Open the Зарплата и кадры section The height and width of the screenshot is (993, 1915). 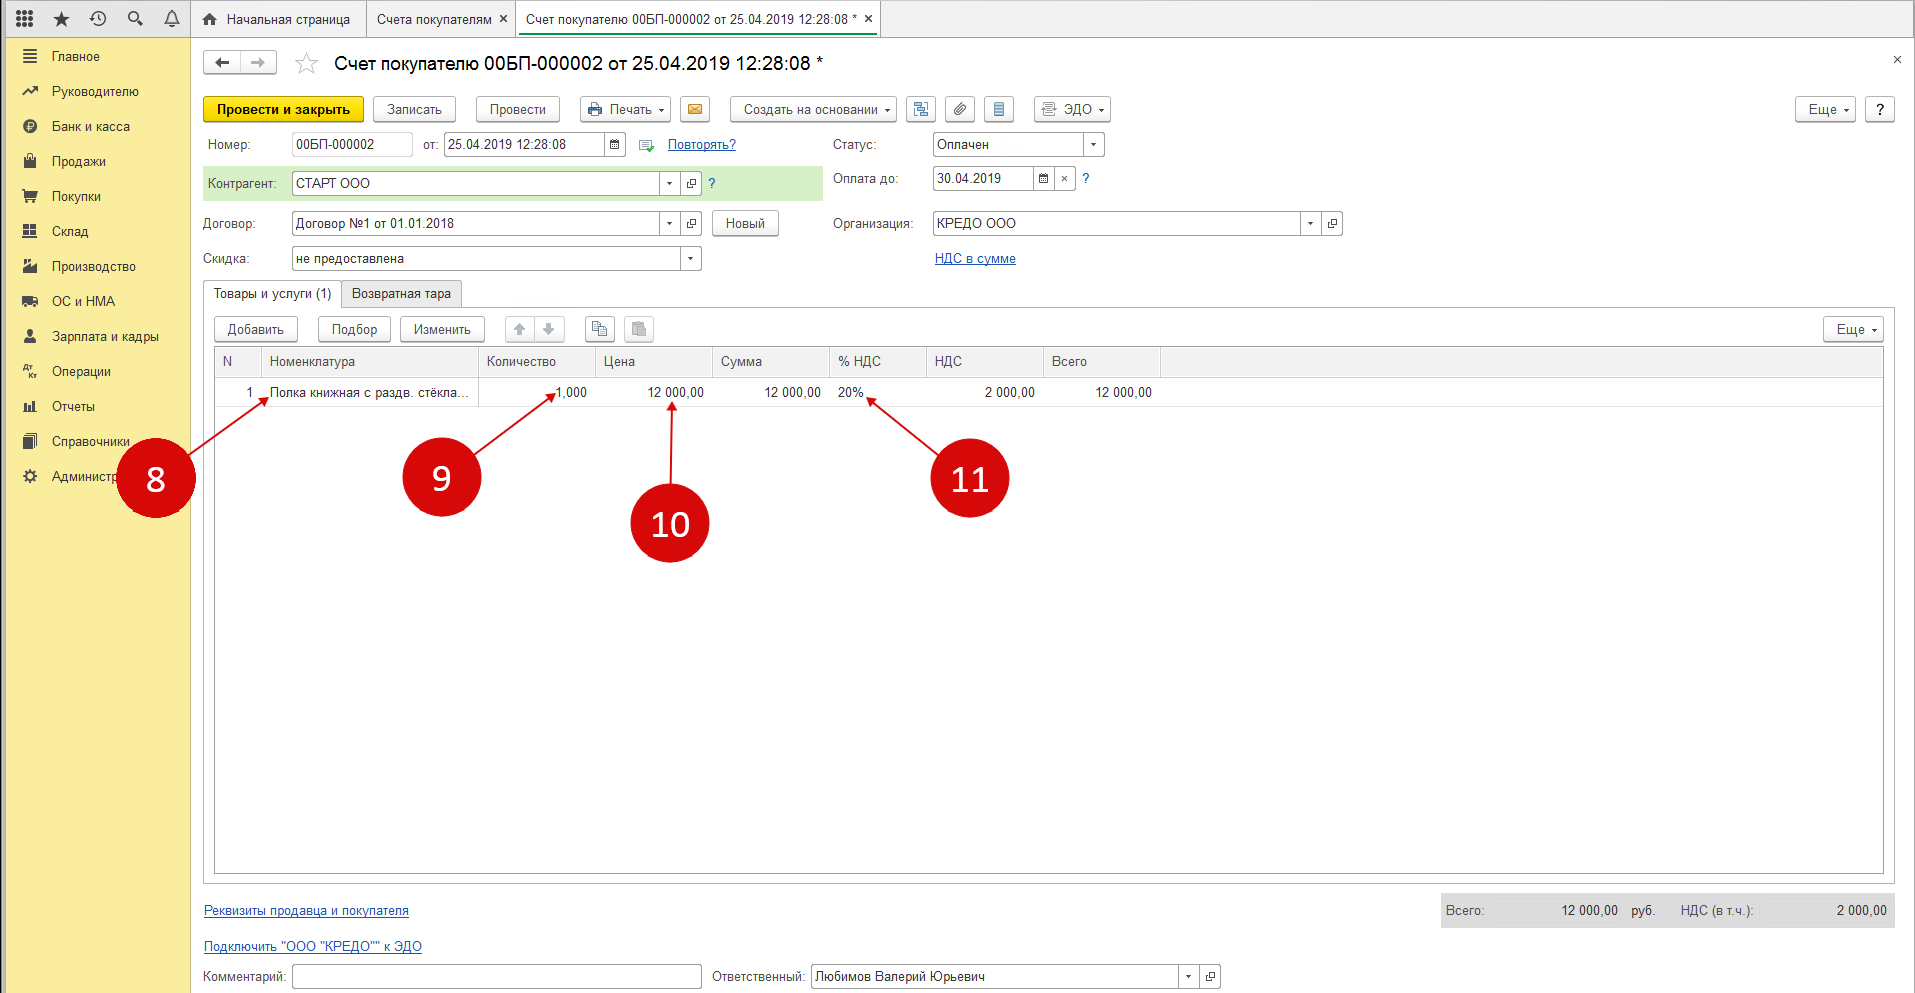click(105, 336)
